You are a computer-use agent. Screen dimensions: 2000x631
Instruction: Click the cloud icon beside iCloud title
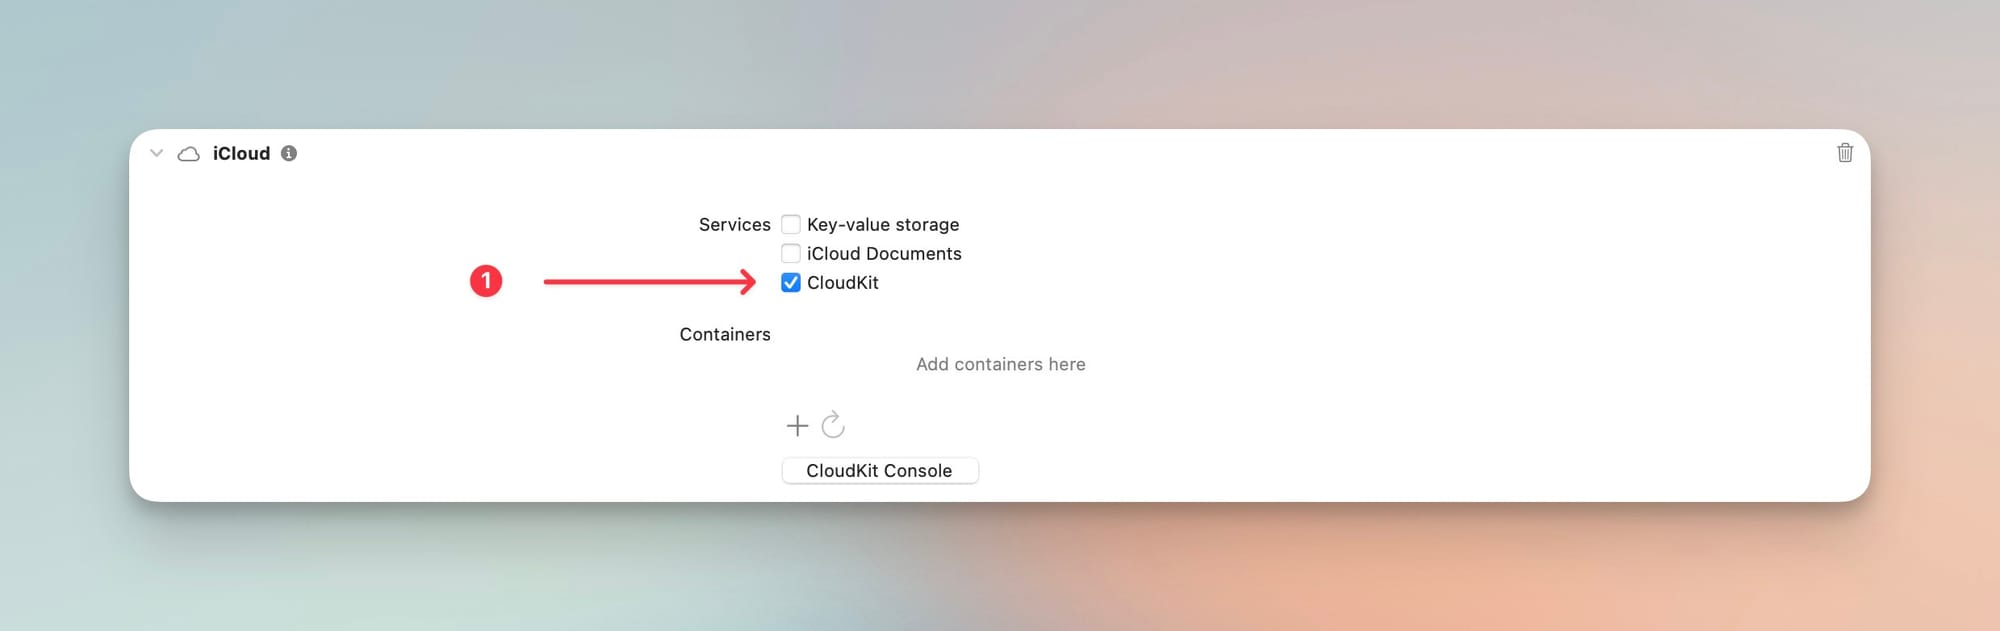tap(188, 154)
